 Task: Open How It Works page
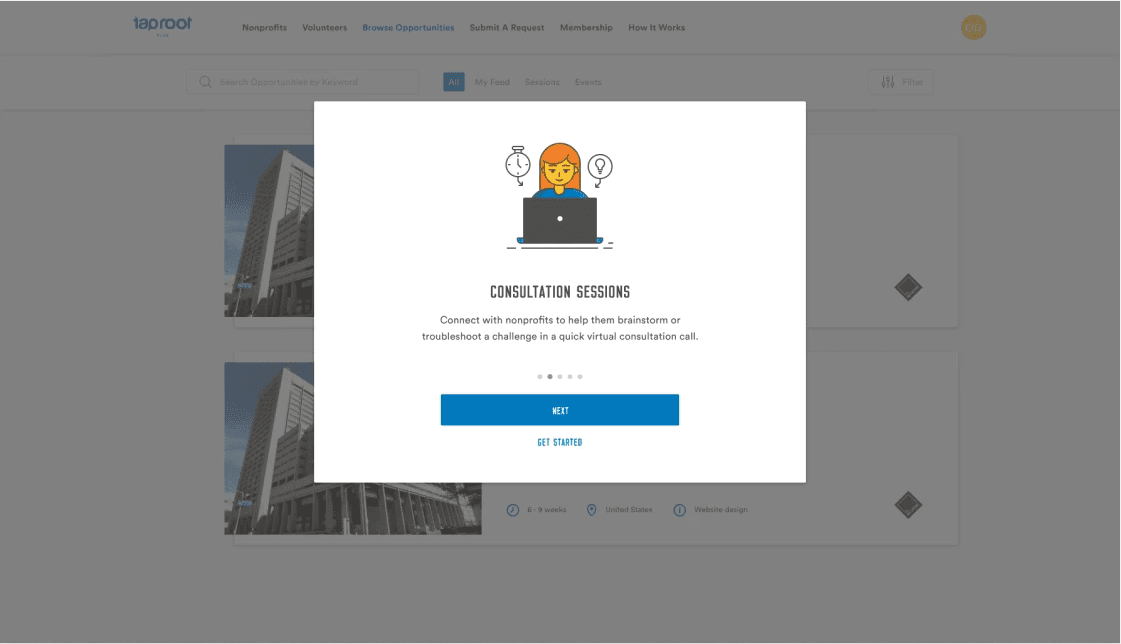(x=656, y=28)
